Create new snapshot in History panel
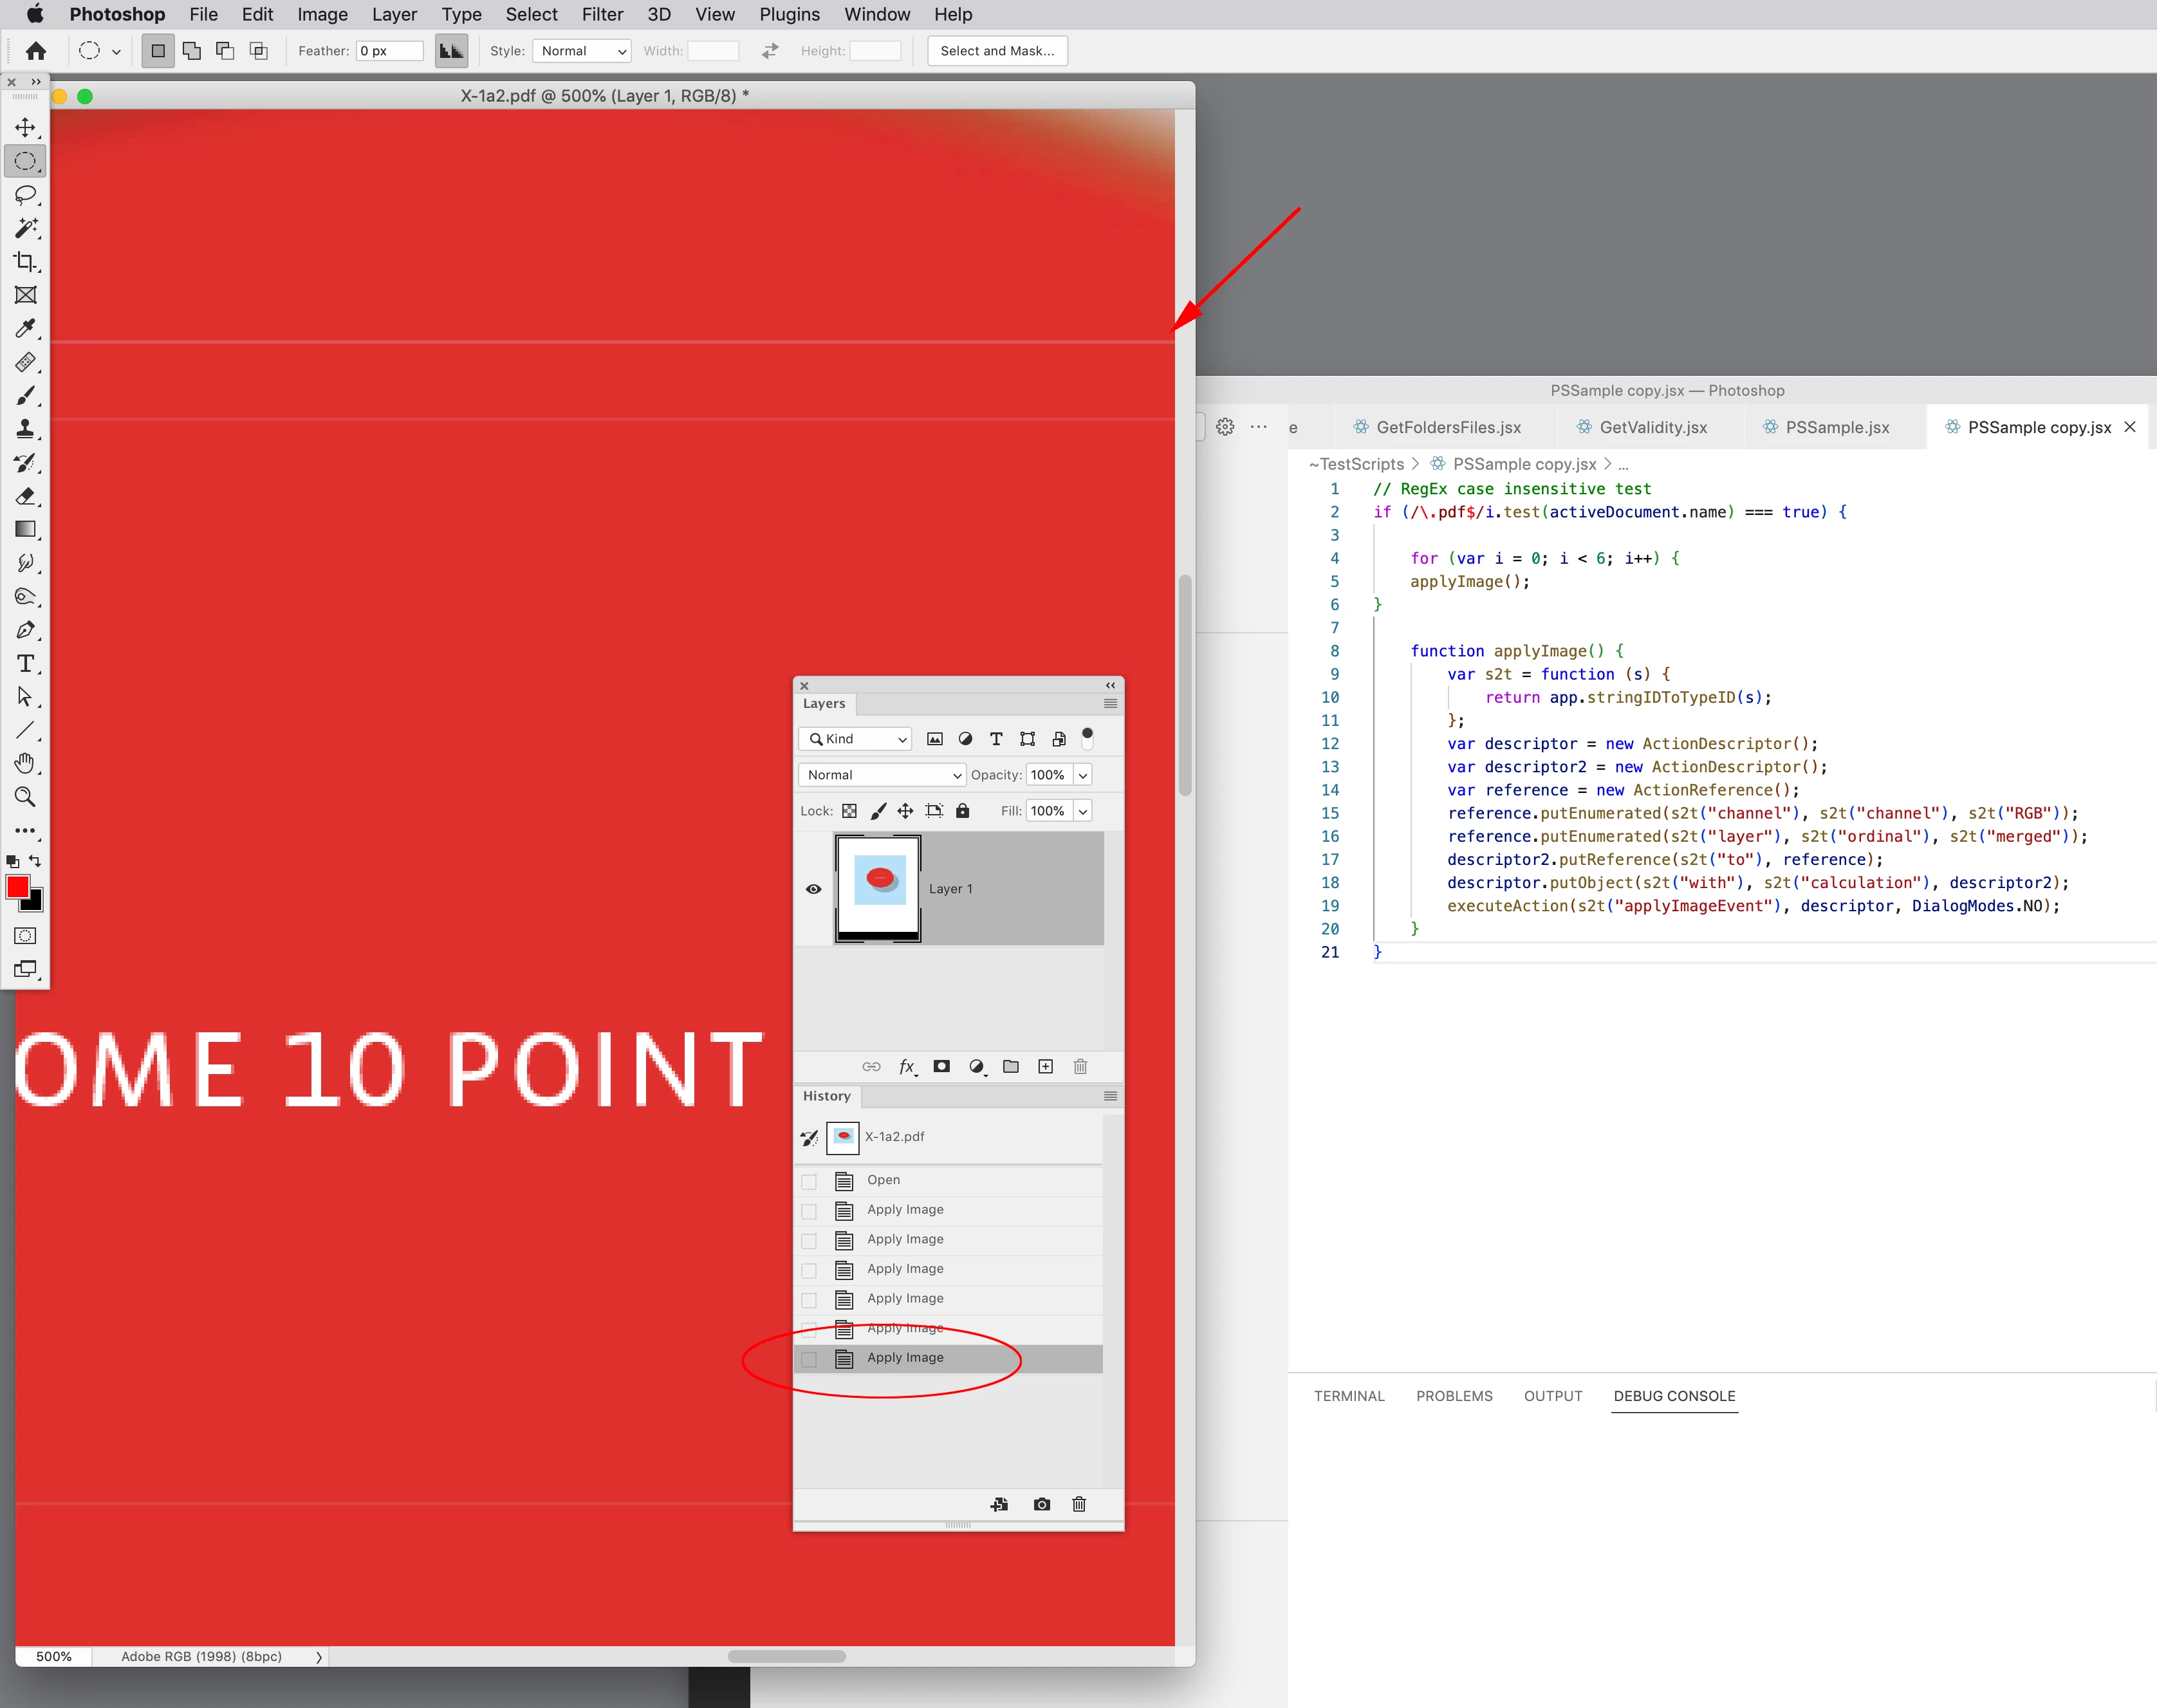Image resolution: width=2157 pixels, height=1708 pixels. 1041,1504
